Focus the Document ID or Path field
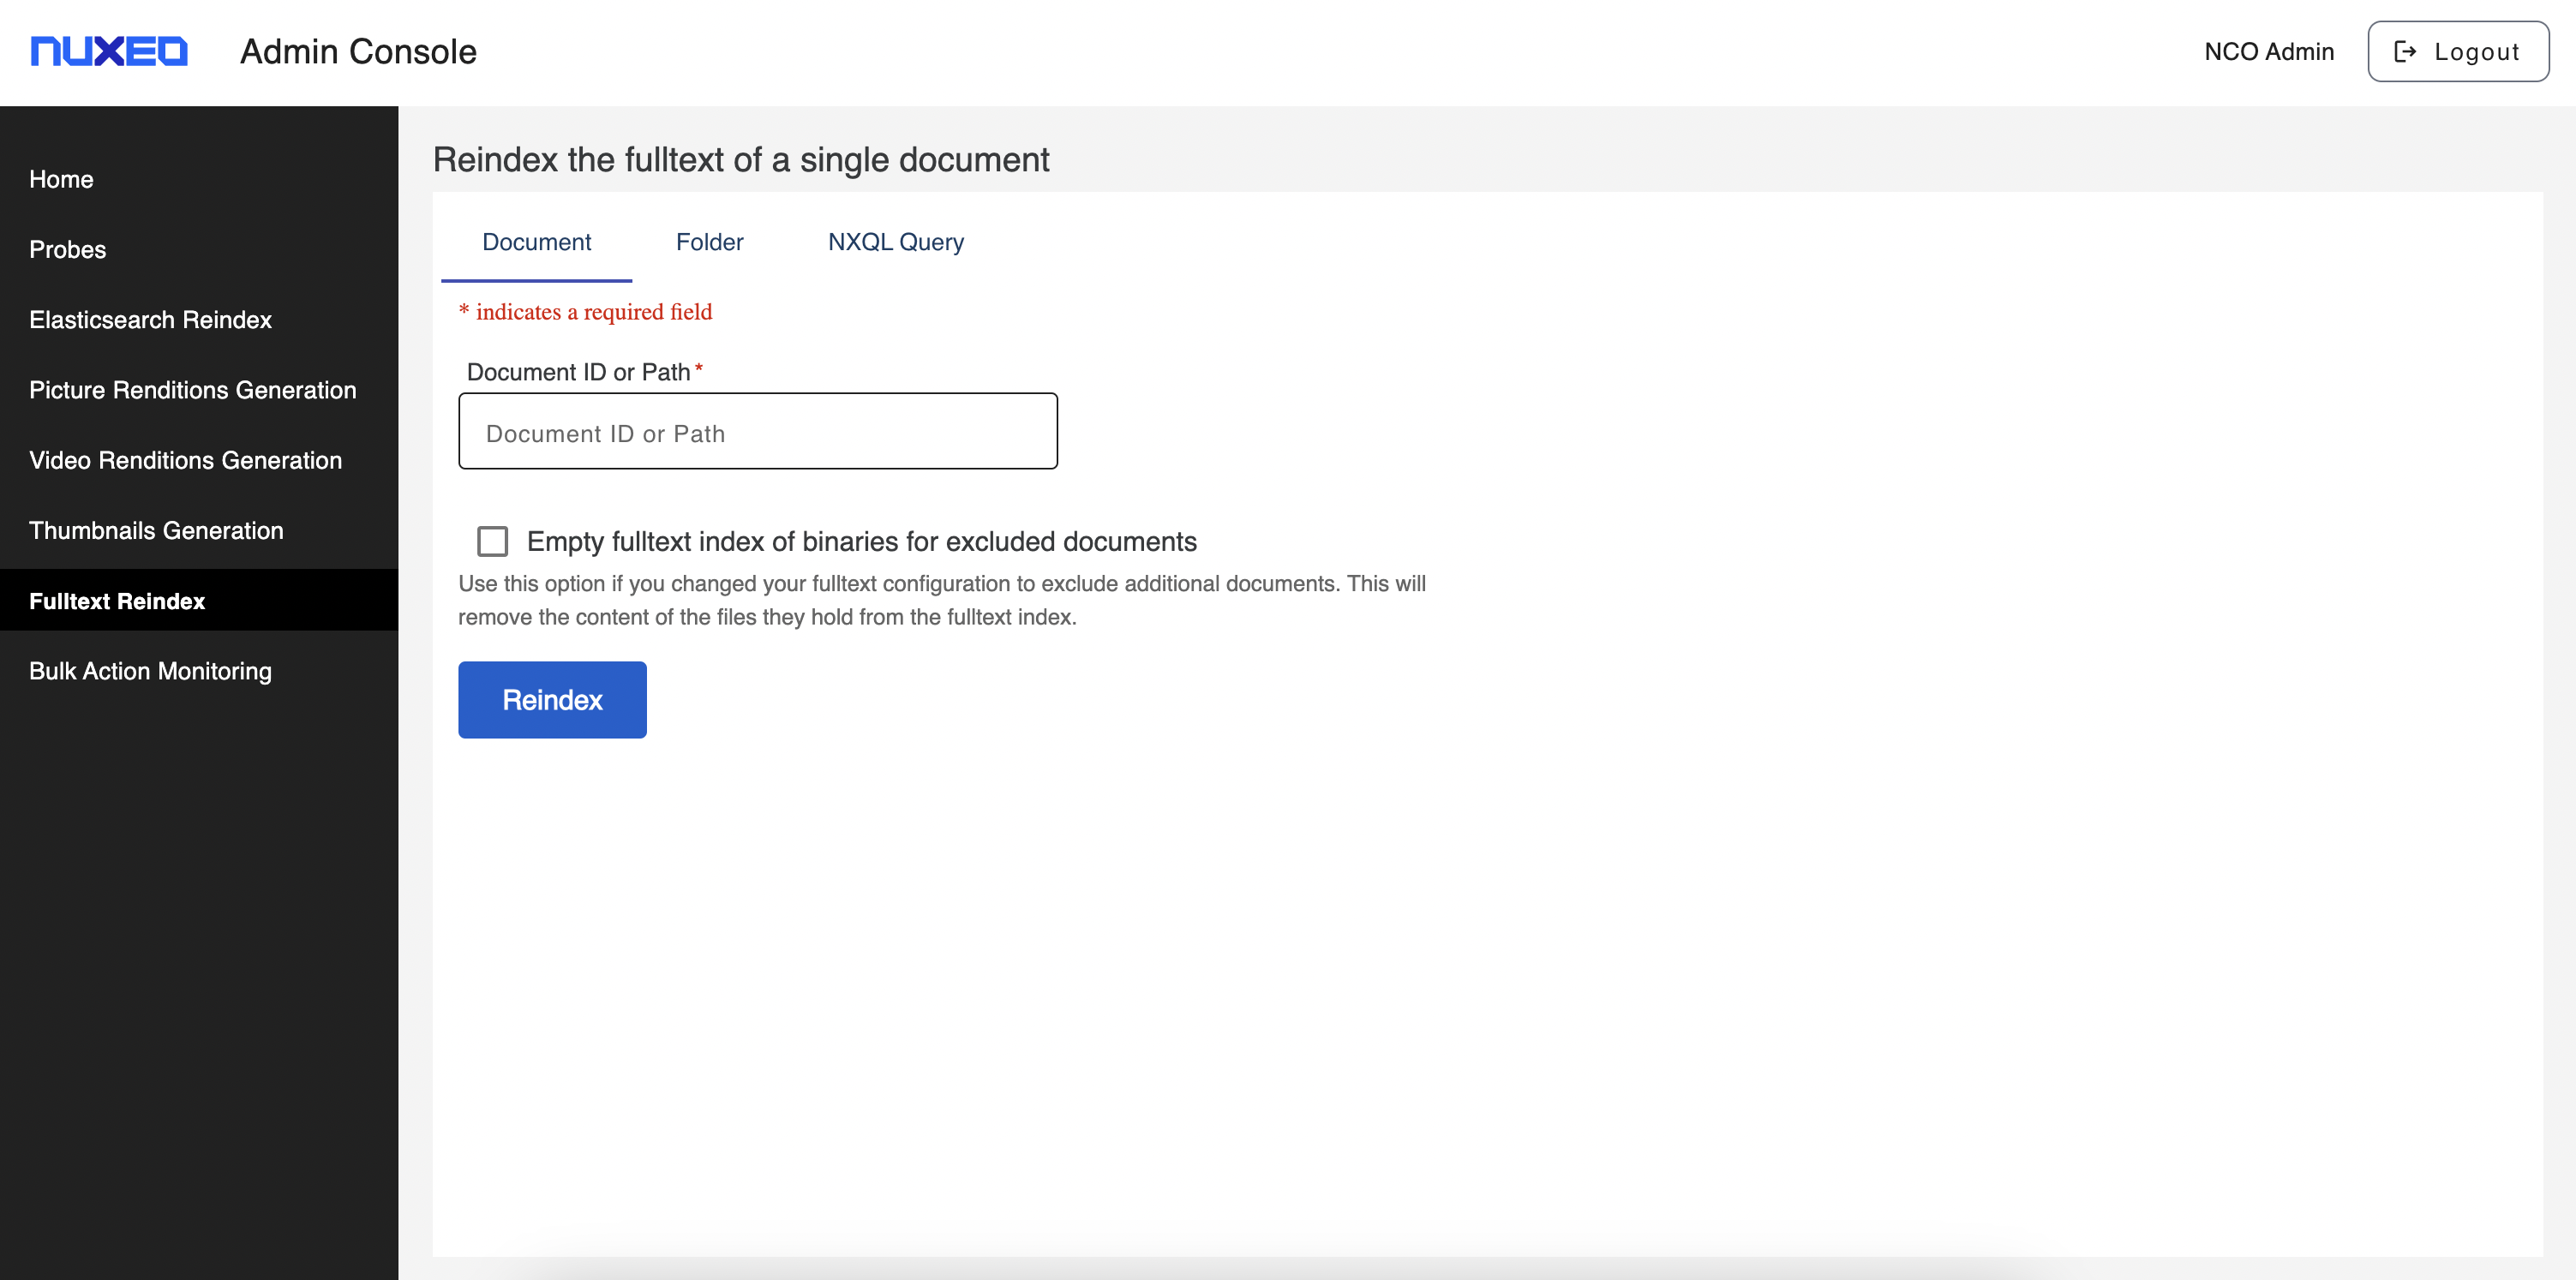The image size is (2576, 1280). pyautogui.click(x=757, y=432)
